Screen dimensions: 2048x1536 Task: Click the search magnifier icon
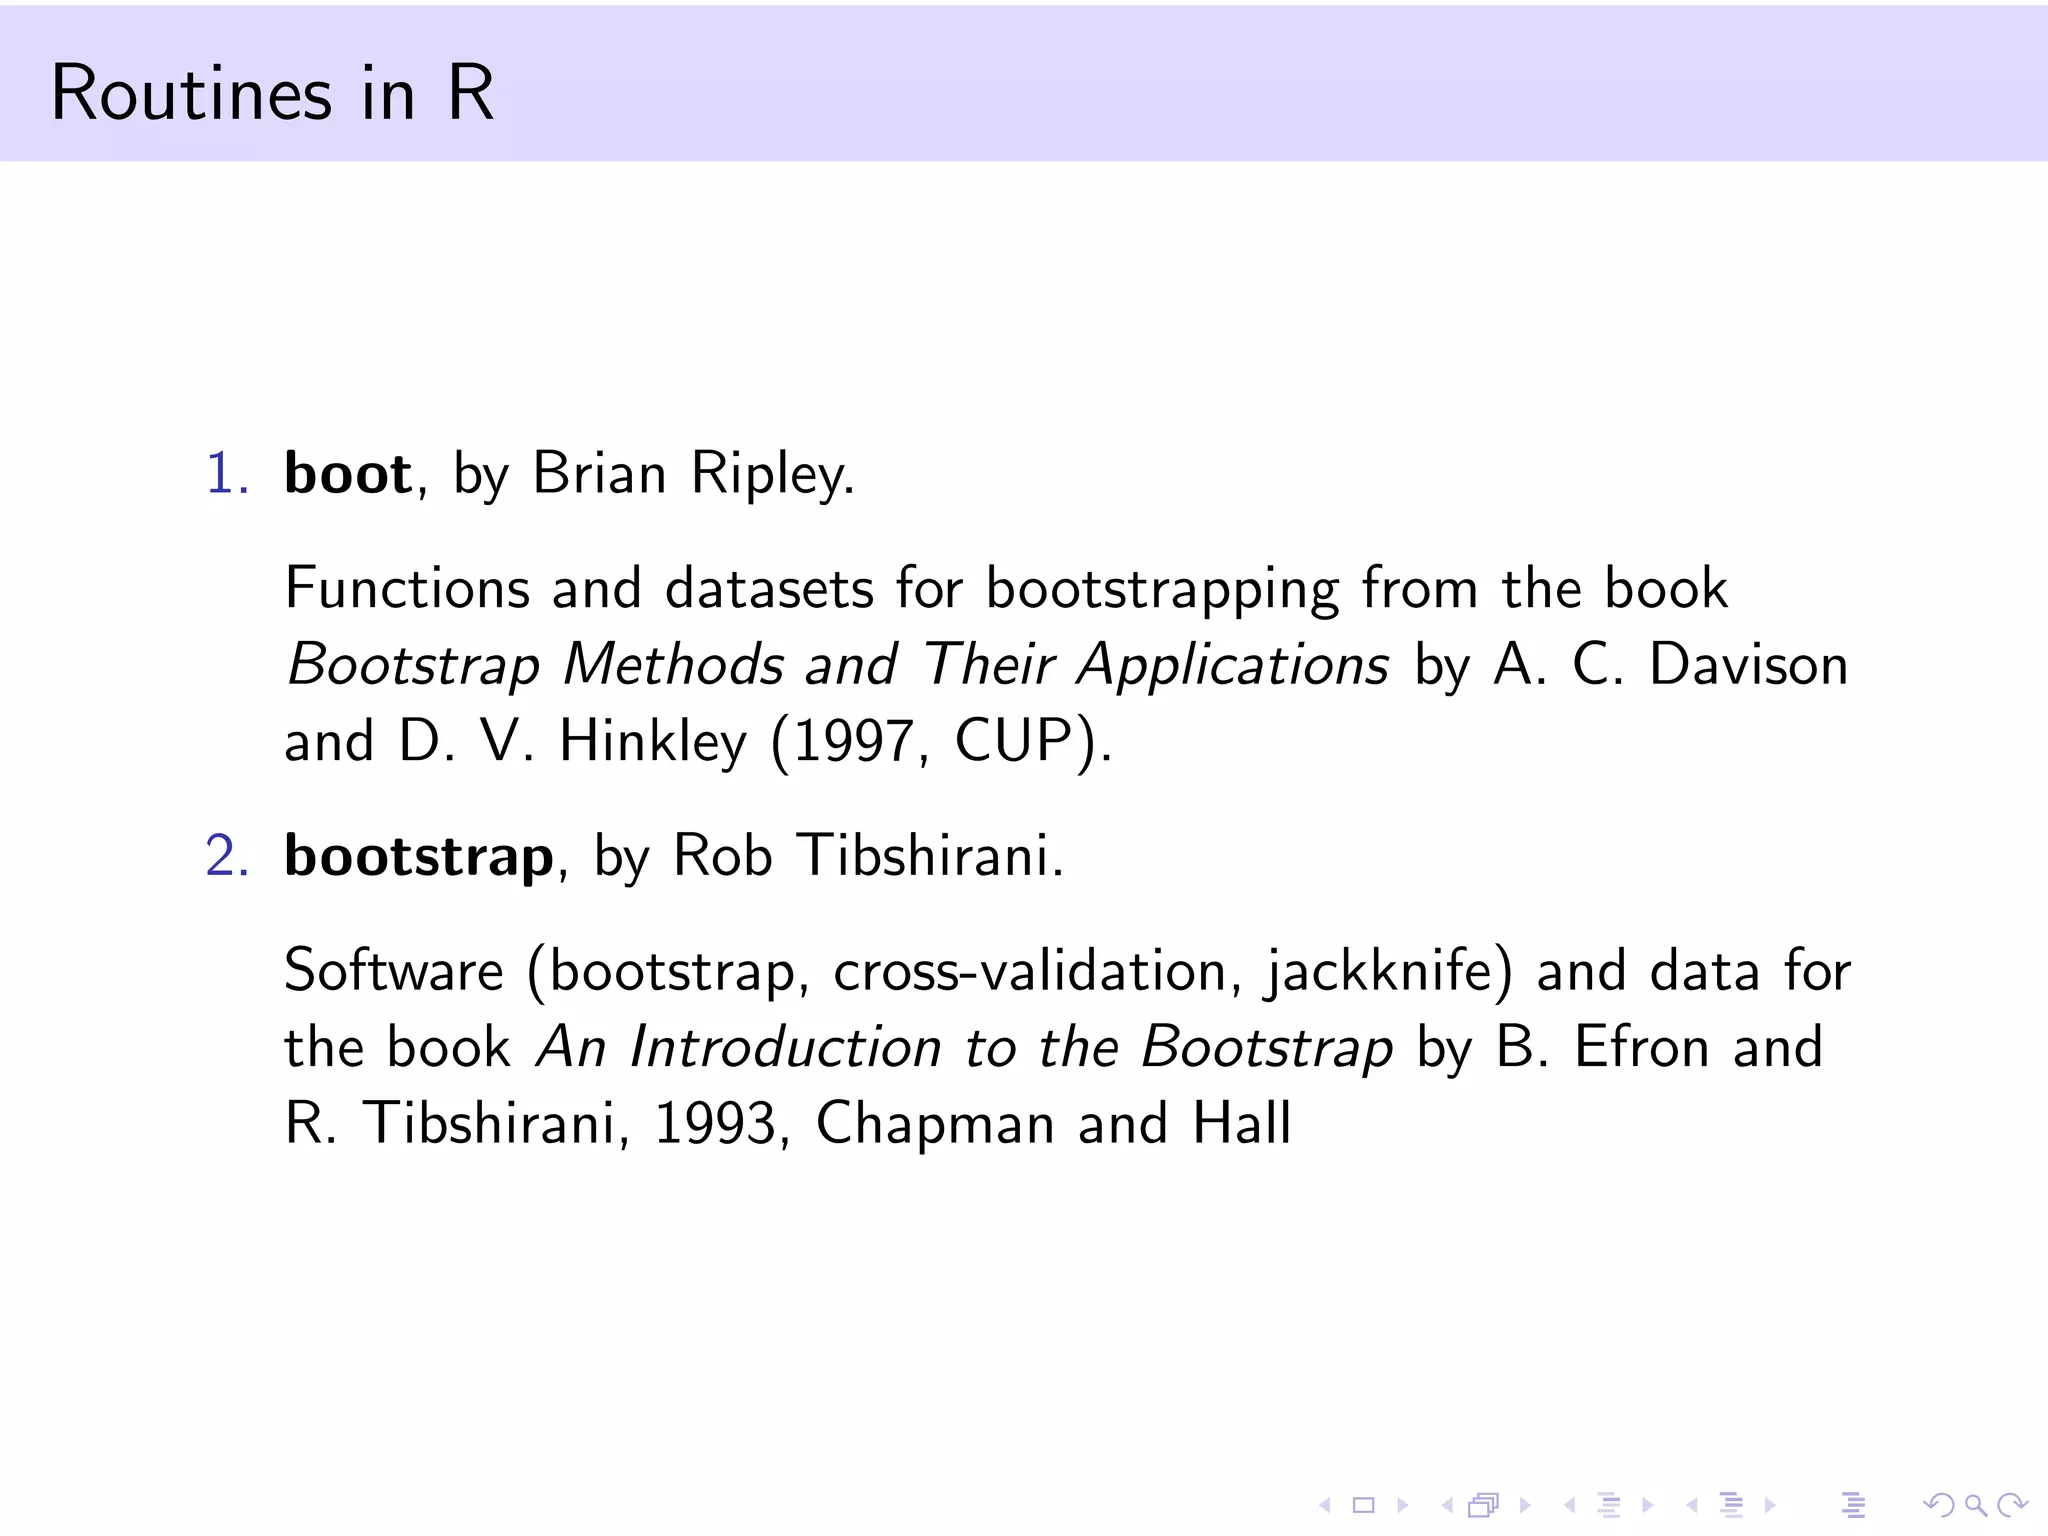click(1975, 1504)
